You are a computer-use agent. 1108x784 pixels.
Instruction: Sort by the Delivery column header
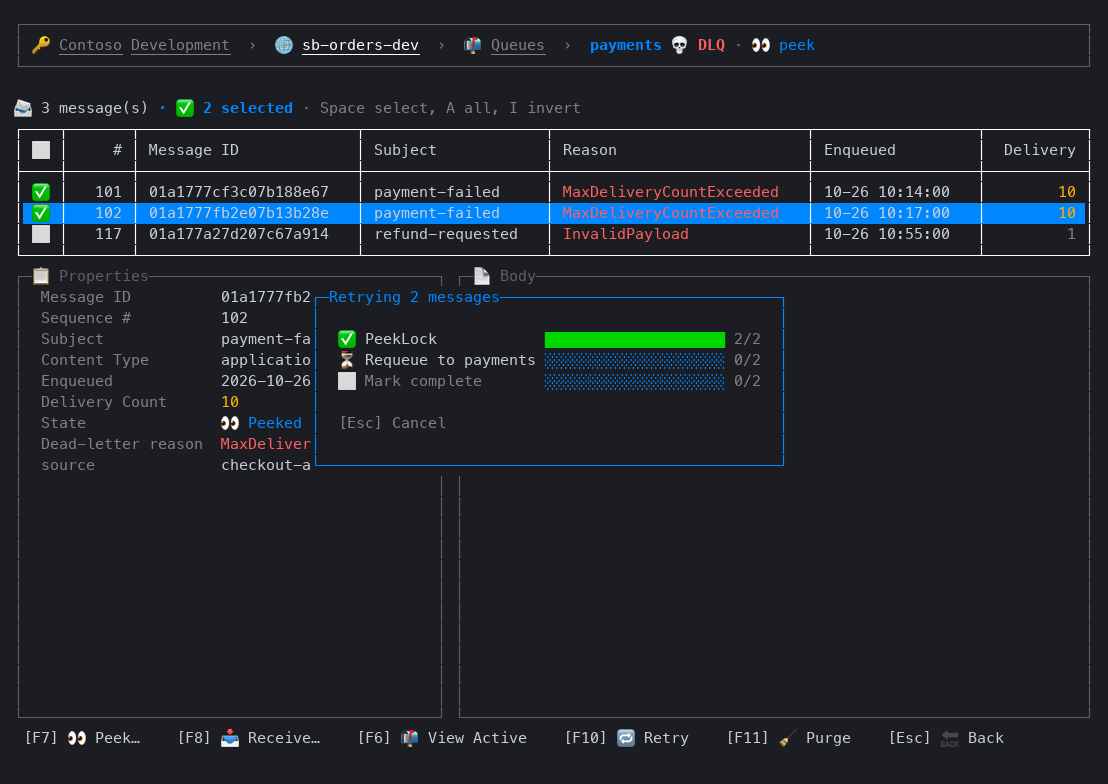[1039, 150]
